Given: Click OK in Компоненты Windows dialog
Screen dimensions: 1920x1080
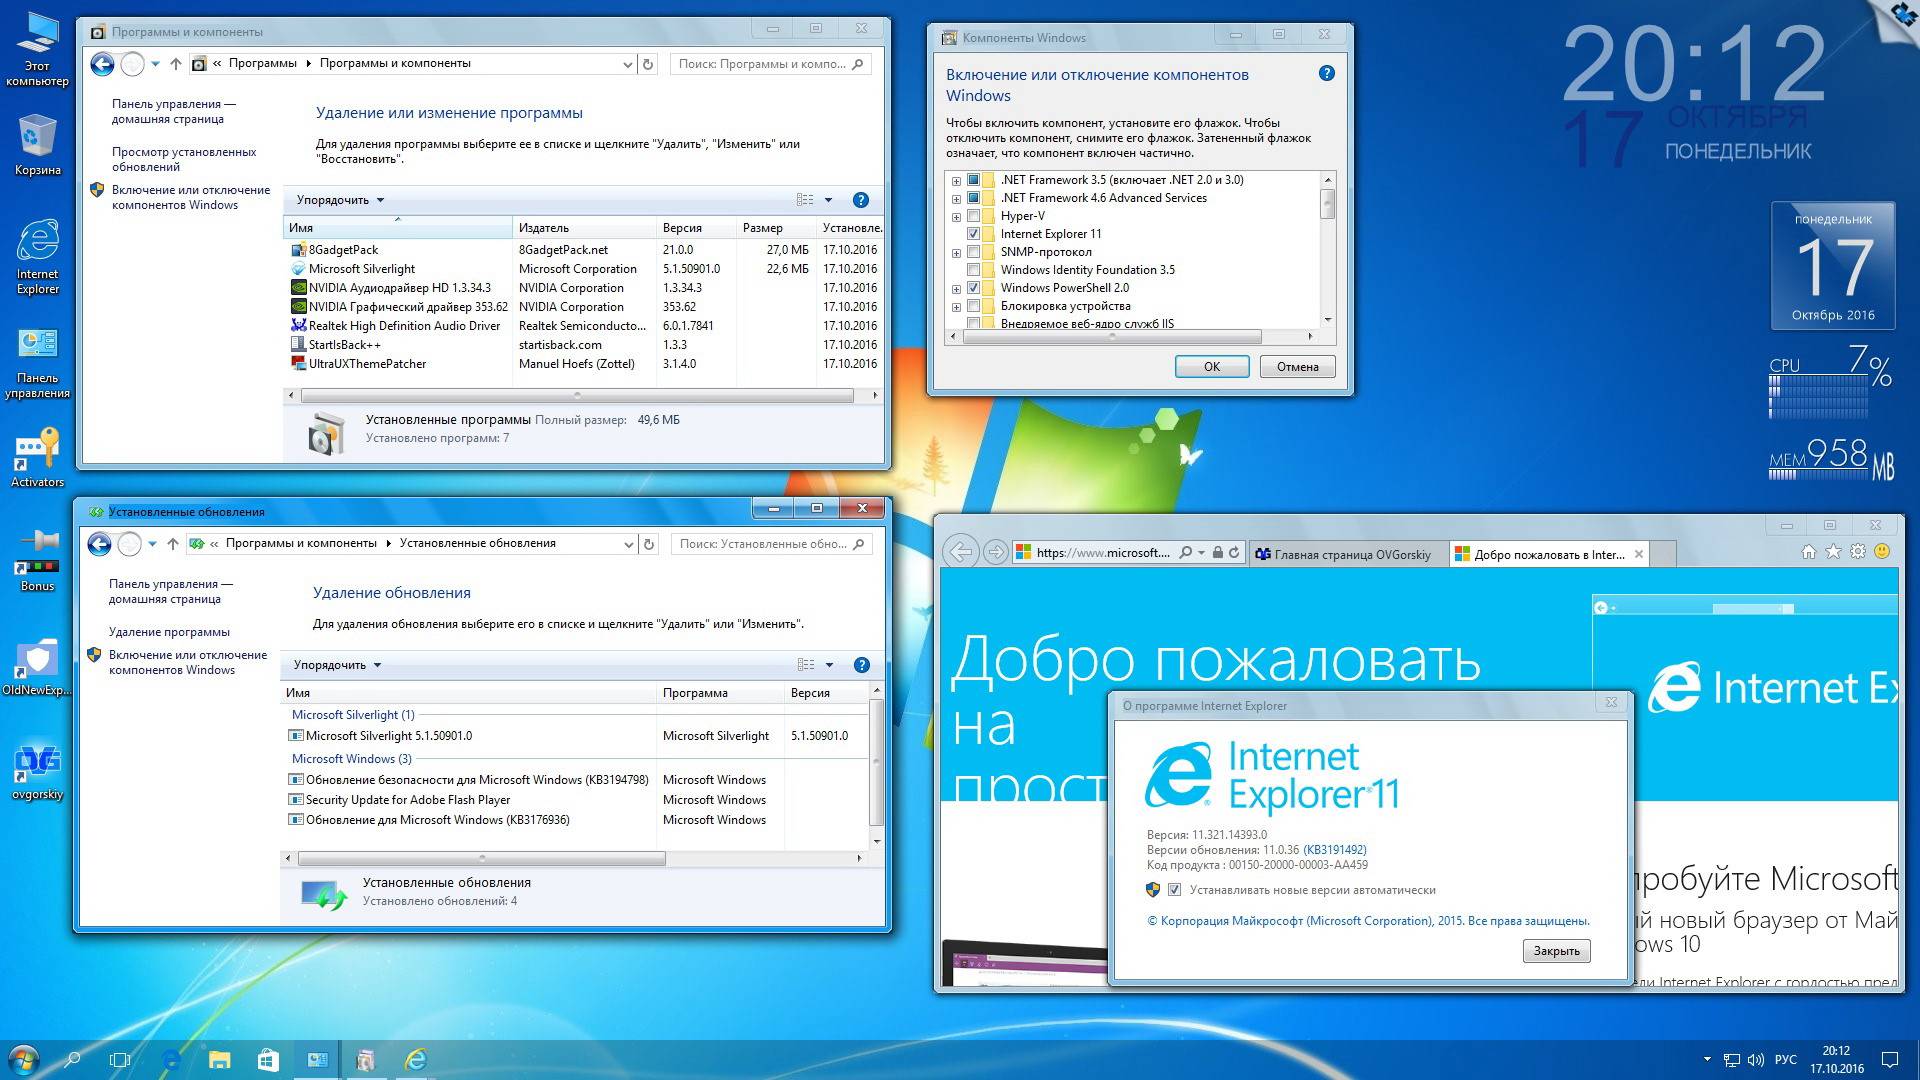Looking at the screenshot, I should [1212, 367].
